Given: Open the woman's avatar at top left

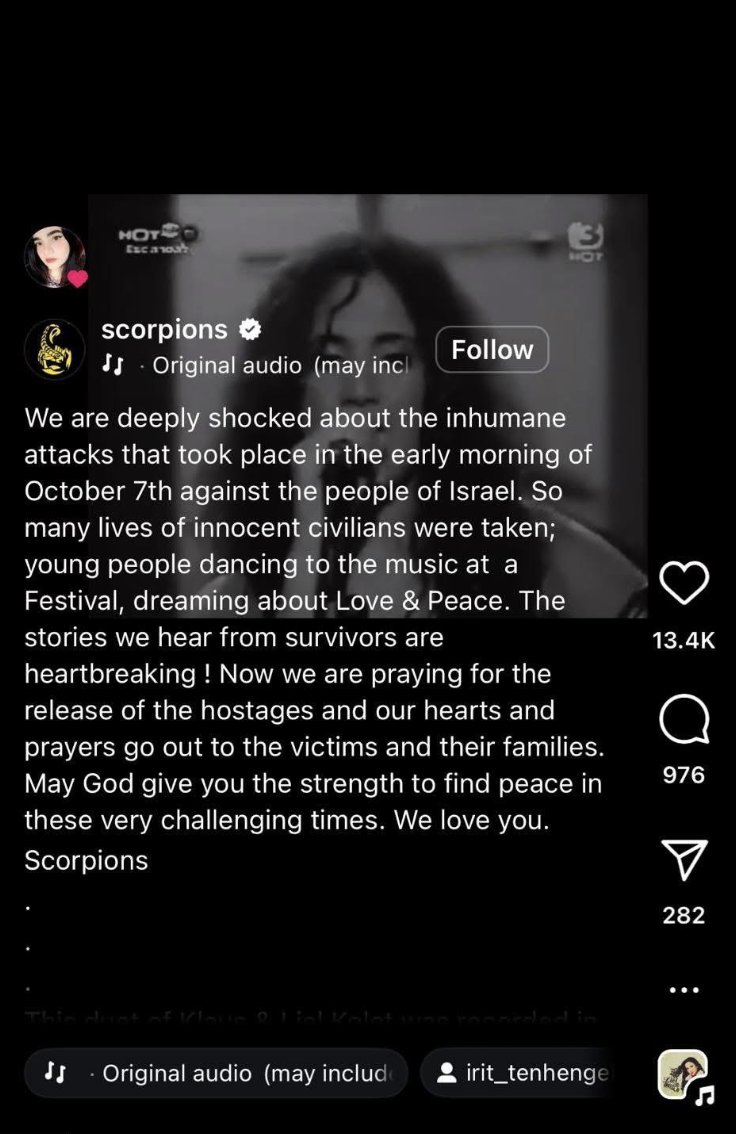Looking at the screenshot, I should [54, 257].
